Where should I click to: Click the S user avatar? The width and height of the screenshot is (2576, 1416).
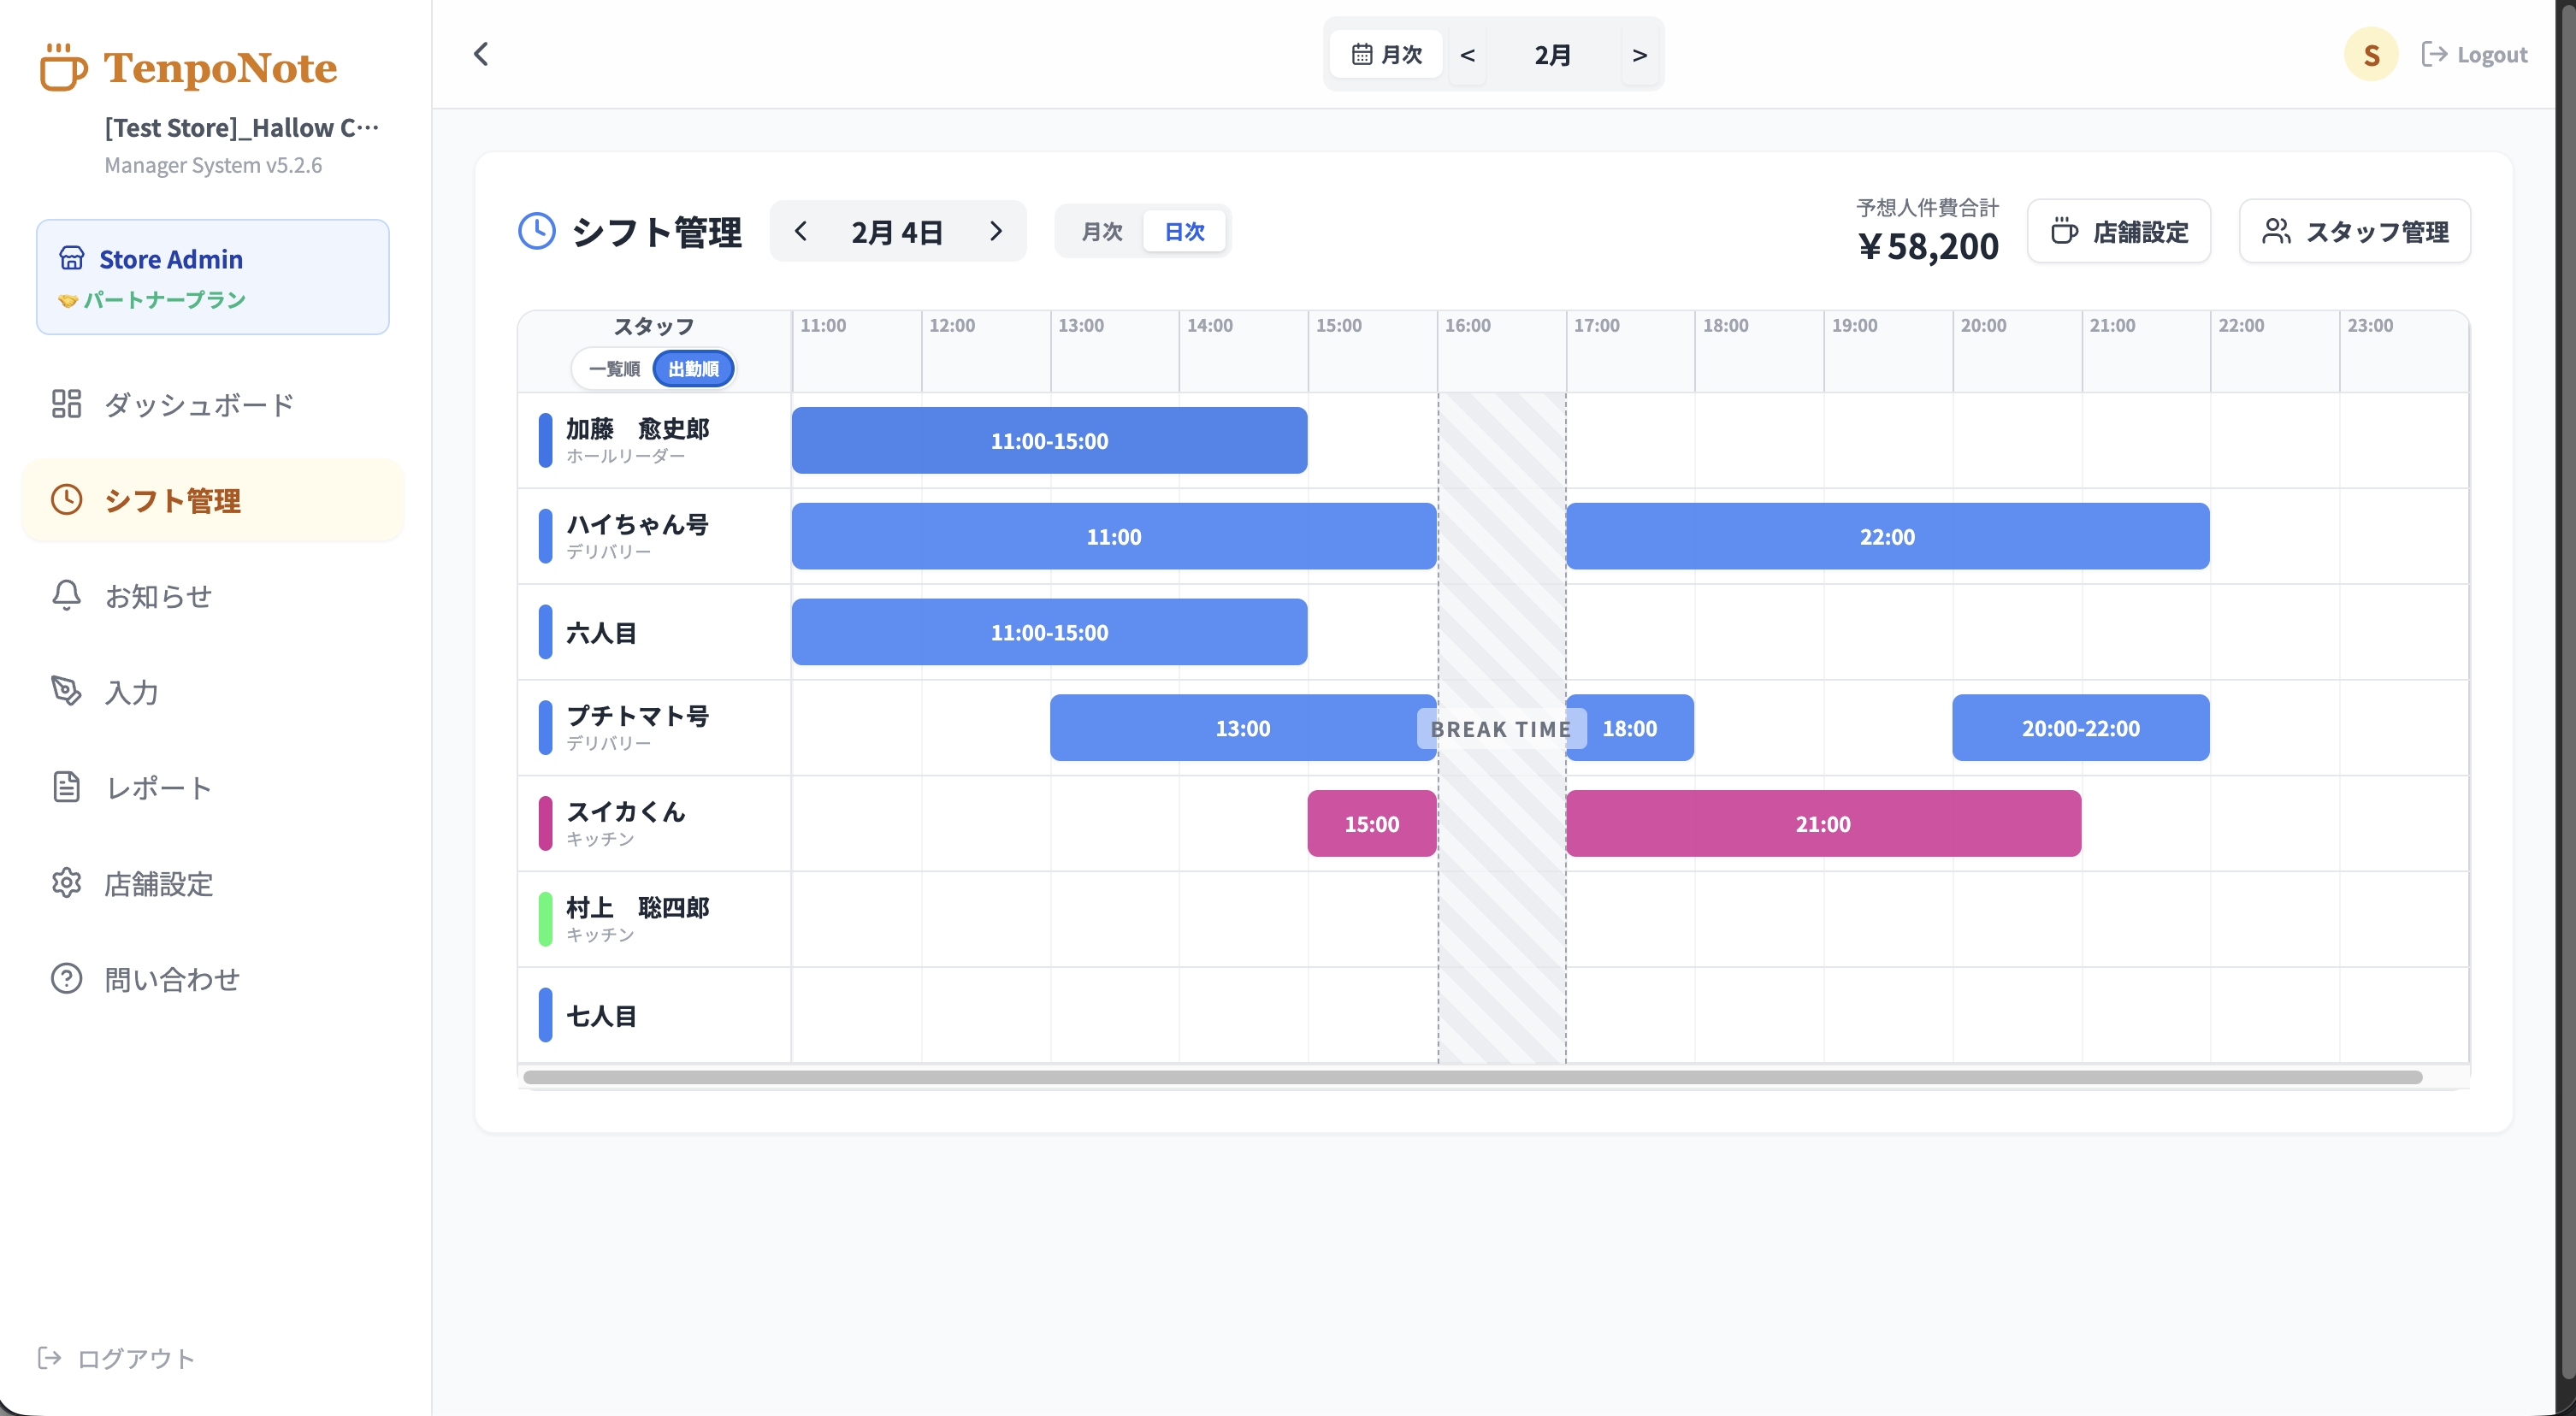2371,54
